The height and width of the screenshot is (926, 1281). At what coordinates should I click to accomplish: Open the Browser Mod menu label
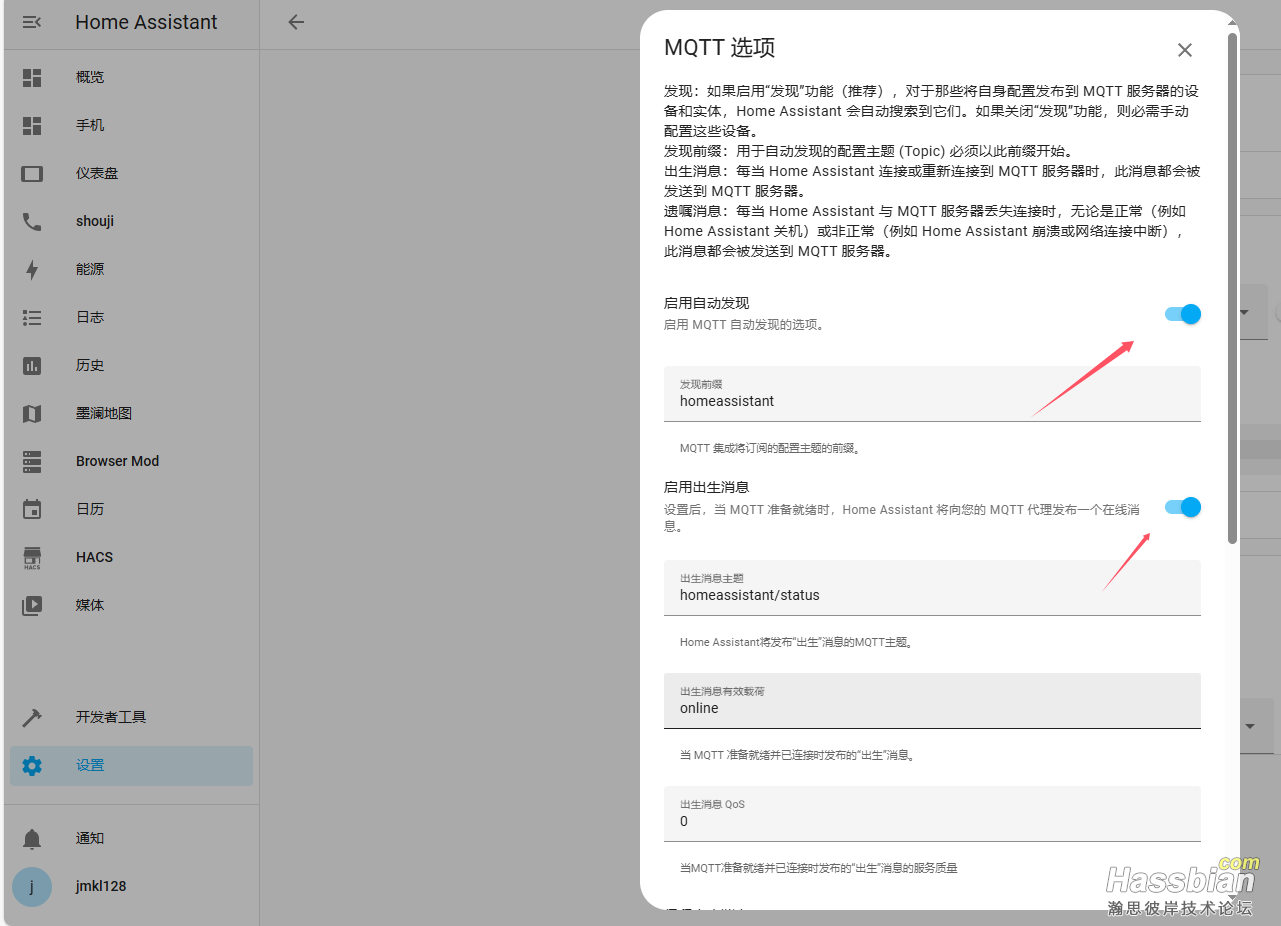click(117, 461)
